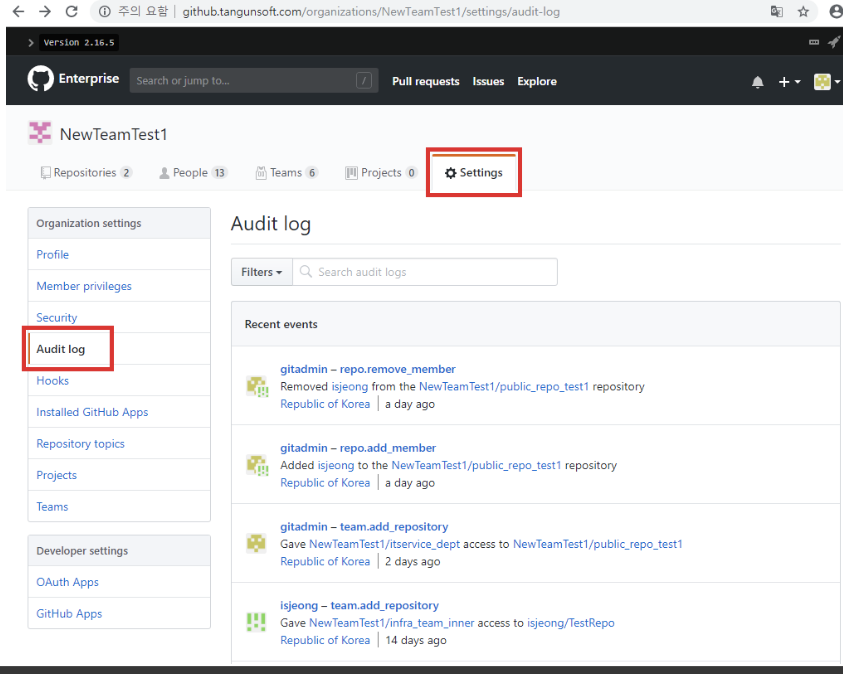Click avatar beside gitadmin team.add_repository event
Image resolution: width=843 pixels, height=674 pixels.
(256, 543)
